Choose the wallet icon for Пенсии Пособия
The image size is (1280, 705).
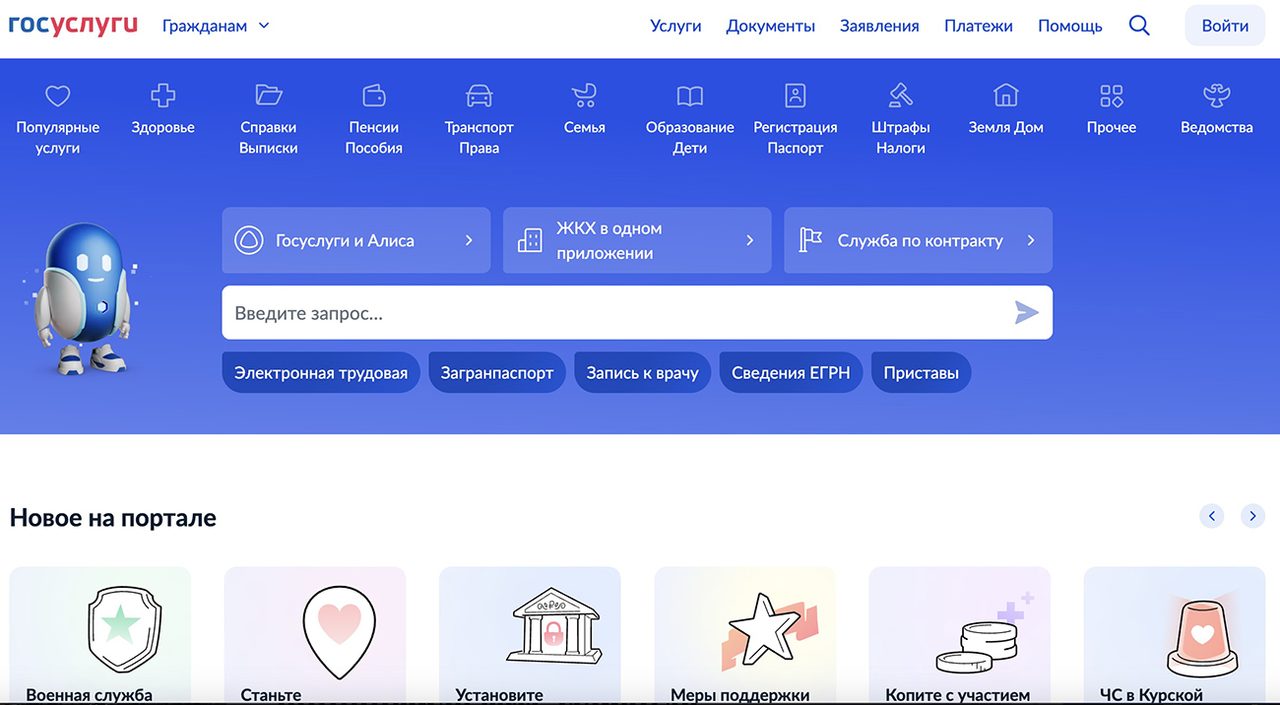pos(374,96)
